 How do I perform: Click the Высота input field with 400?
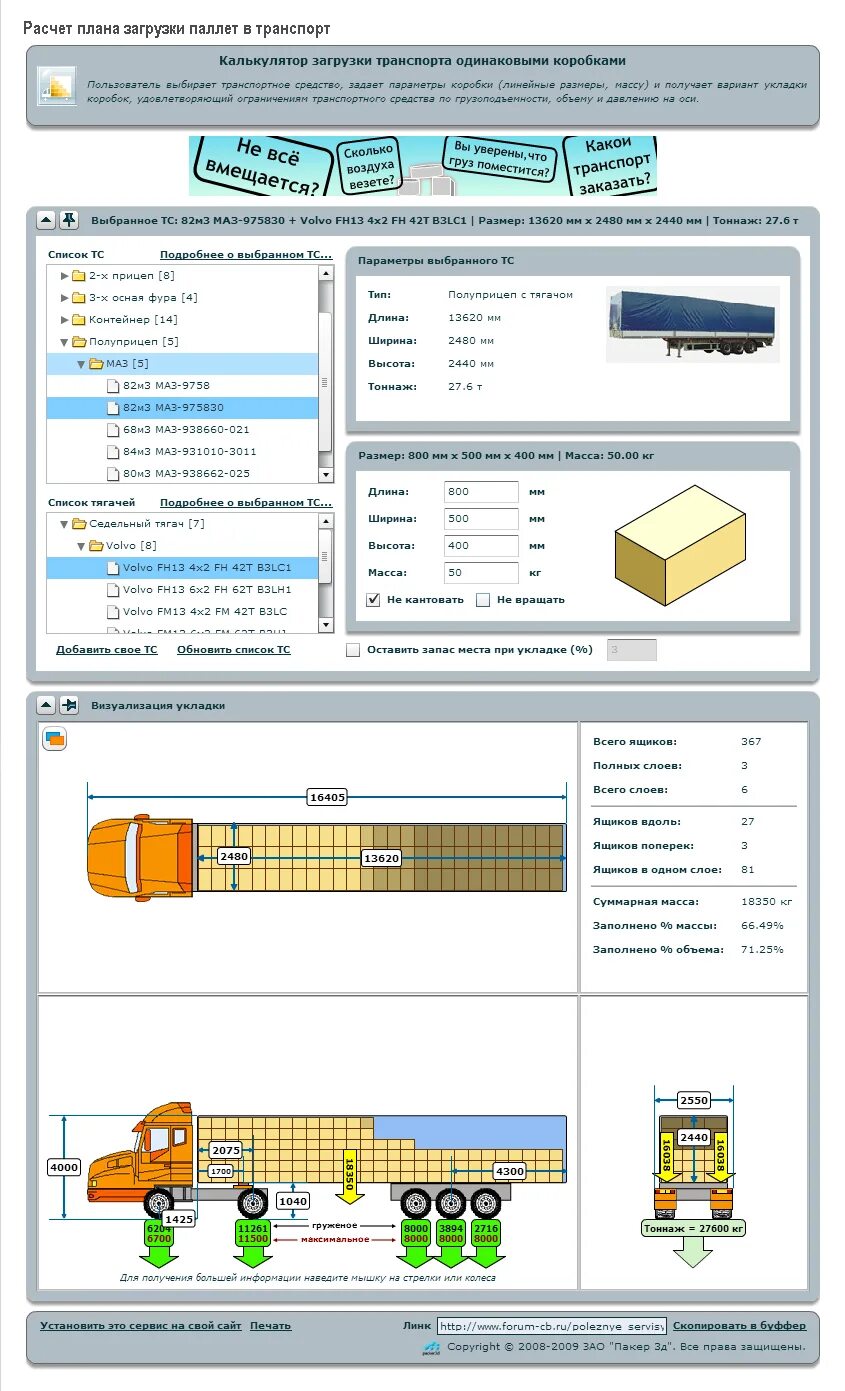click(x=482, y=546)
